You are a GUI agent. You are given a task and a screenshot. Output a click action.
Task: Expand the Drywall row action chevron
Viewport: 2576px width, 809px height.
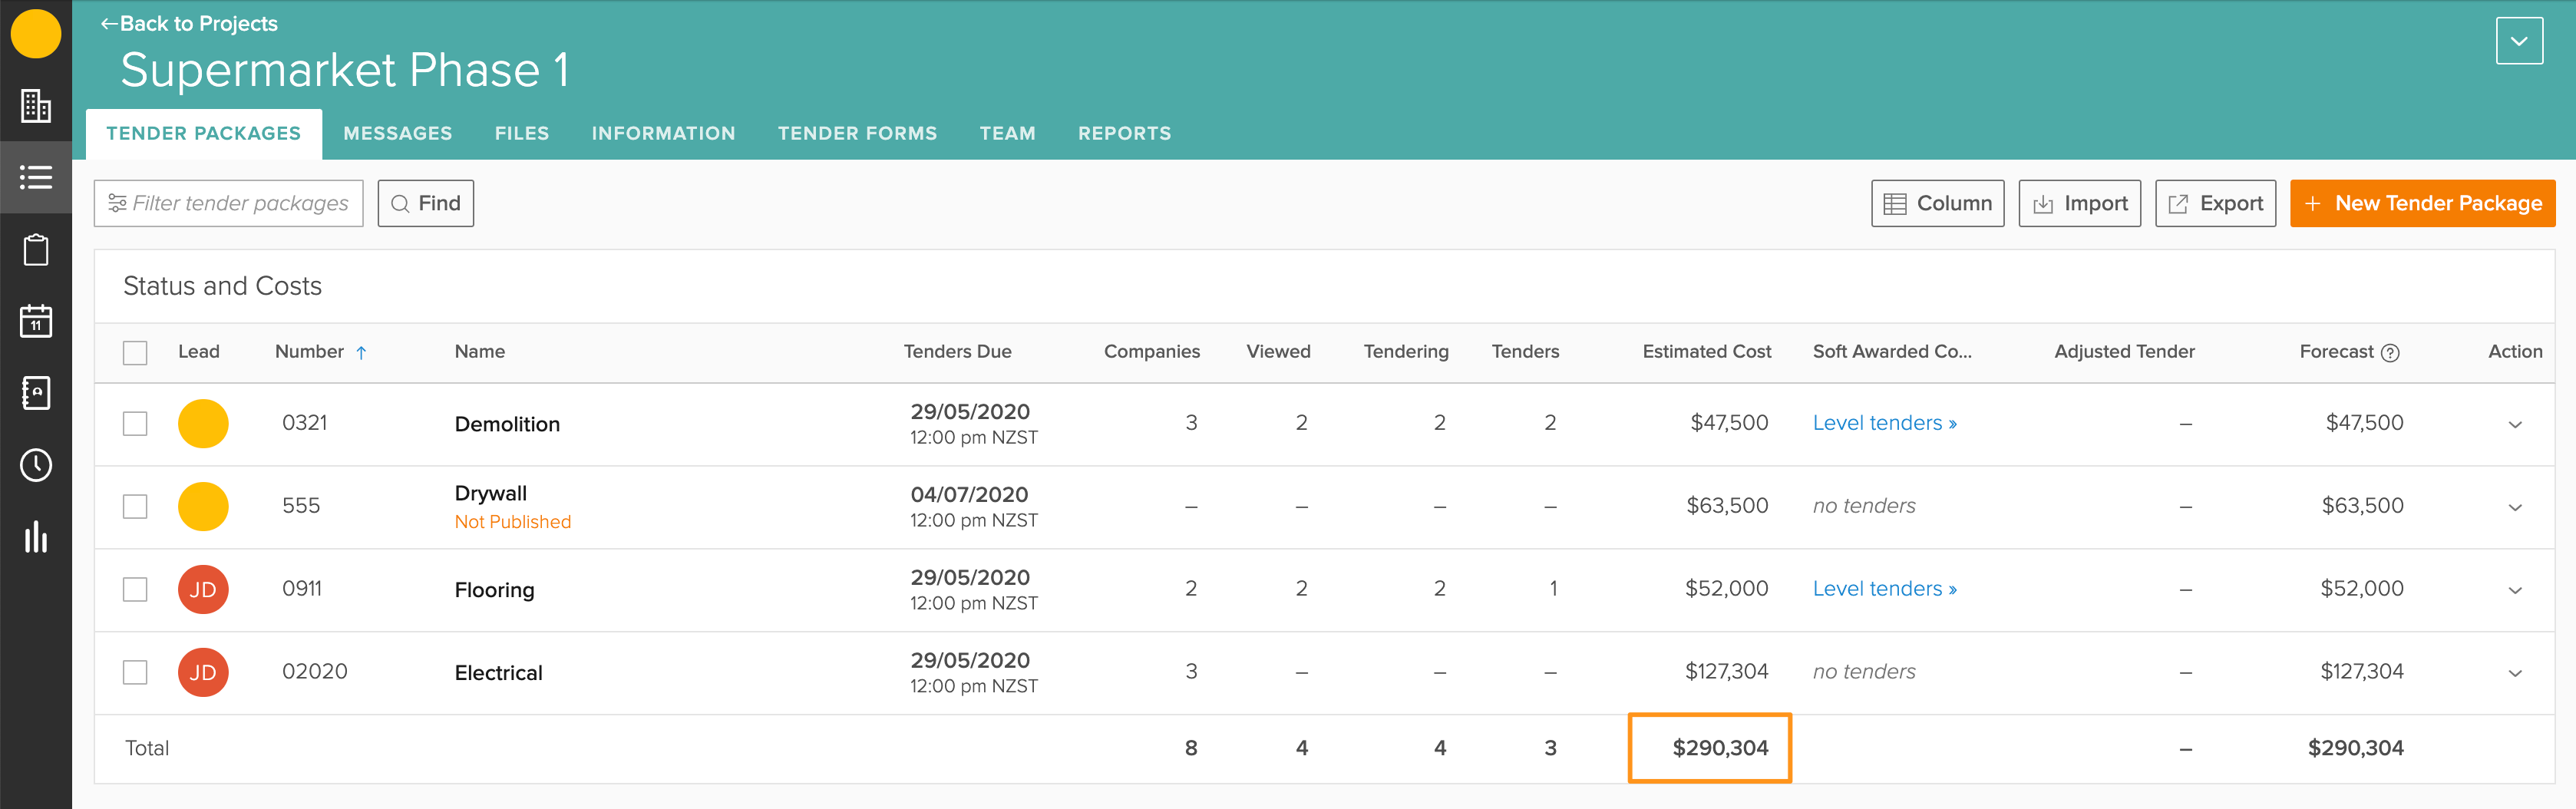[x=2515, y=507]
